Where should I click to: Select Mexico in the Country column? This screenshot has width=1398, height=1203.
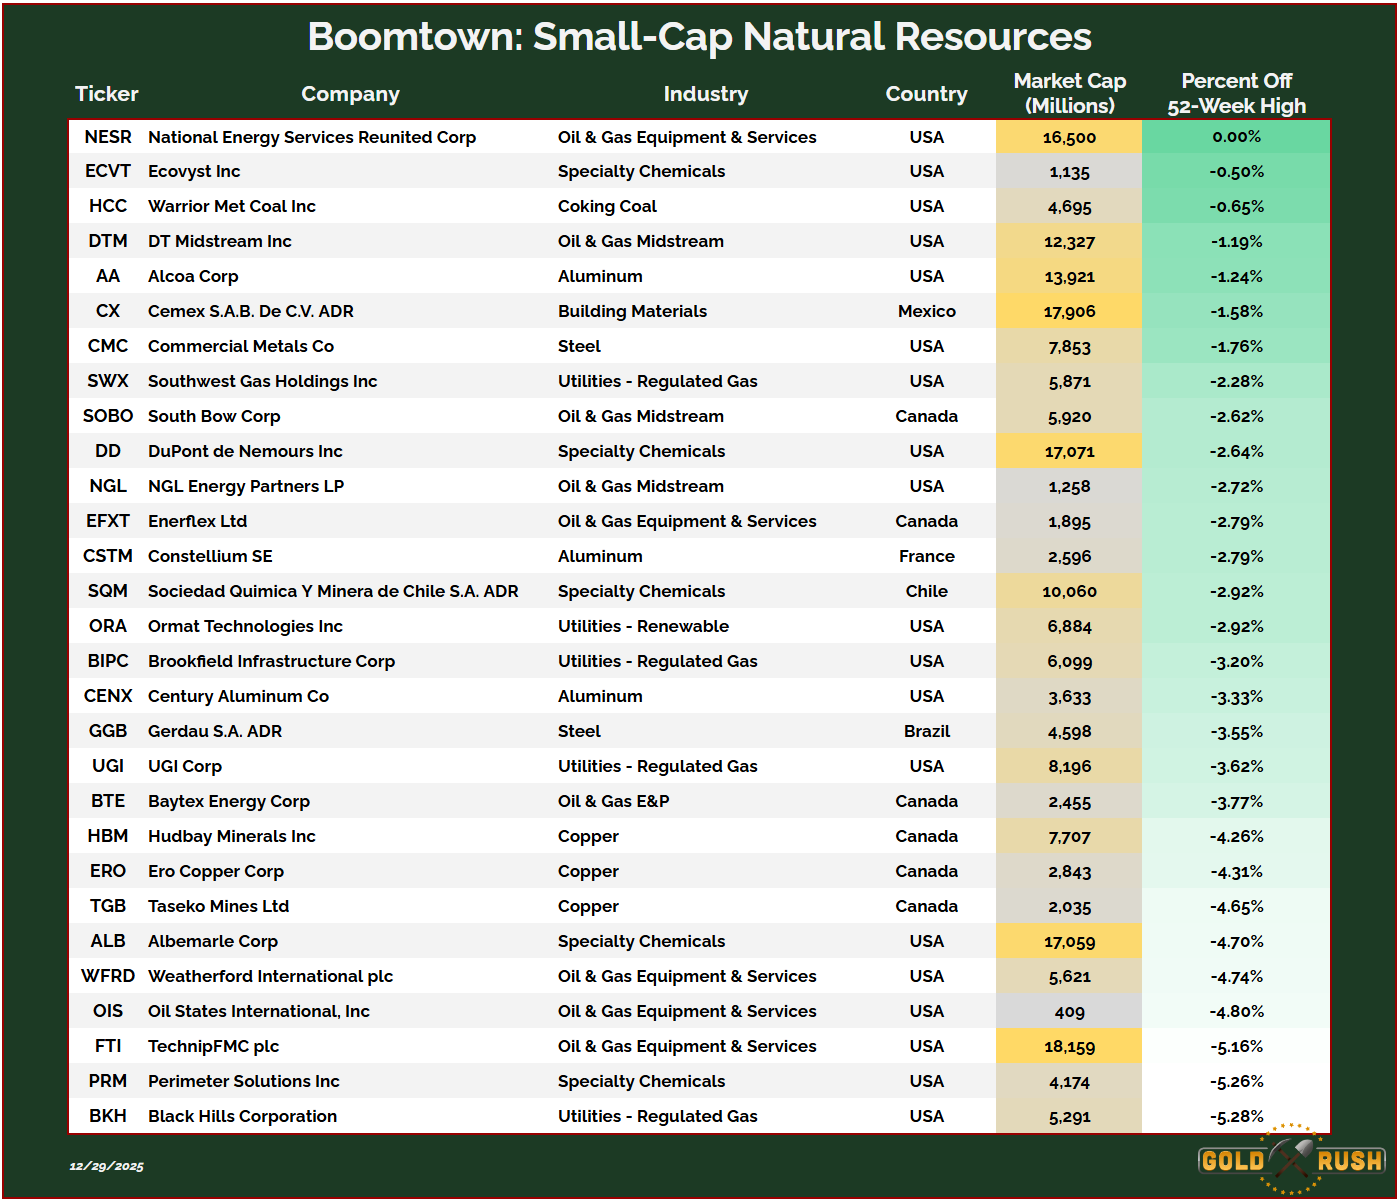(926, 311)
